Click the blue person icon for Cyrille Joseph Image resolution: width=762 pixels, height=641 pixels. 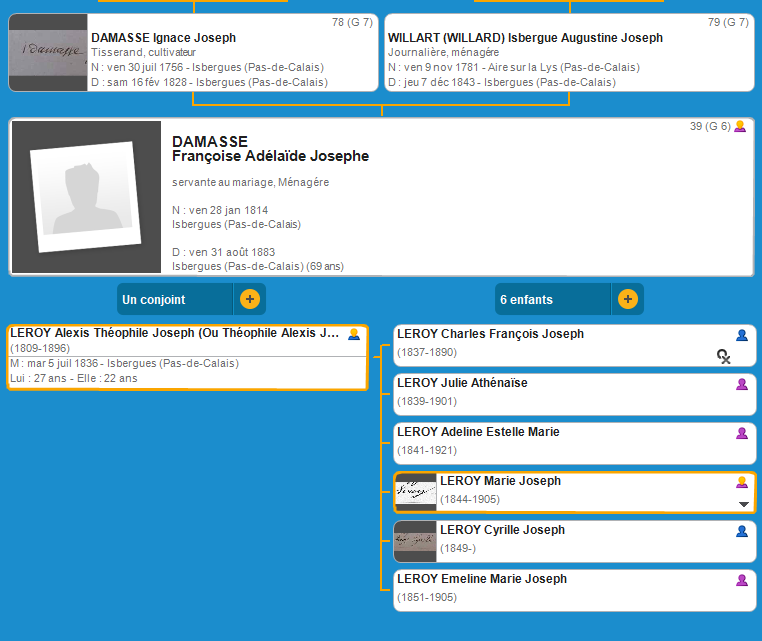(742, 531)
